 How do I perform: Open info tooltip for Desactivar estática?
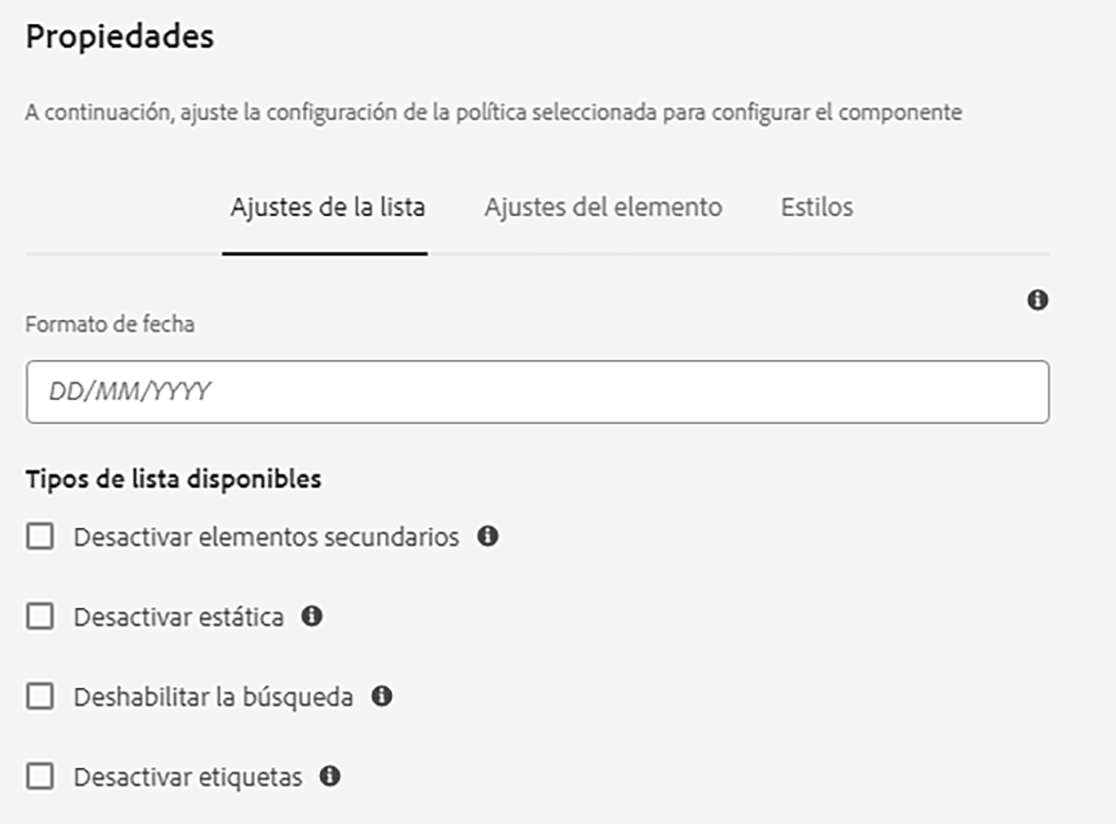312,616
